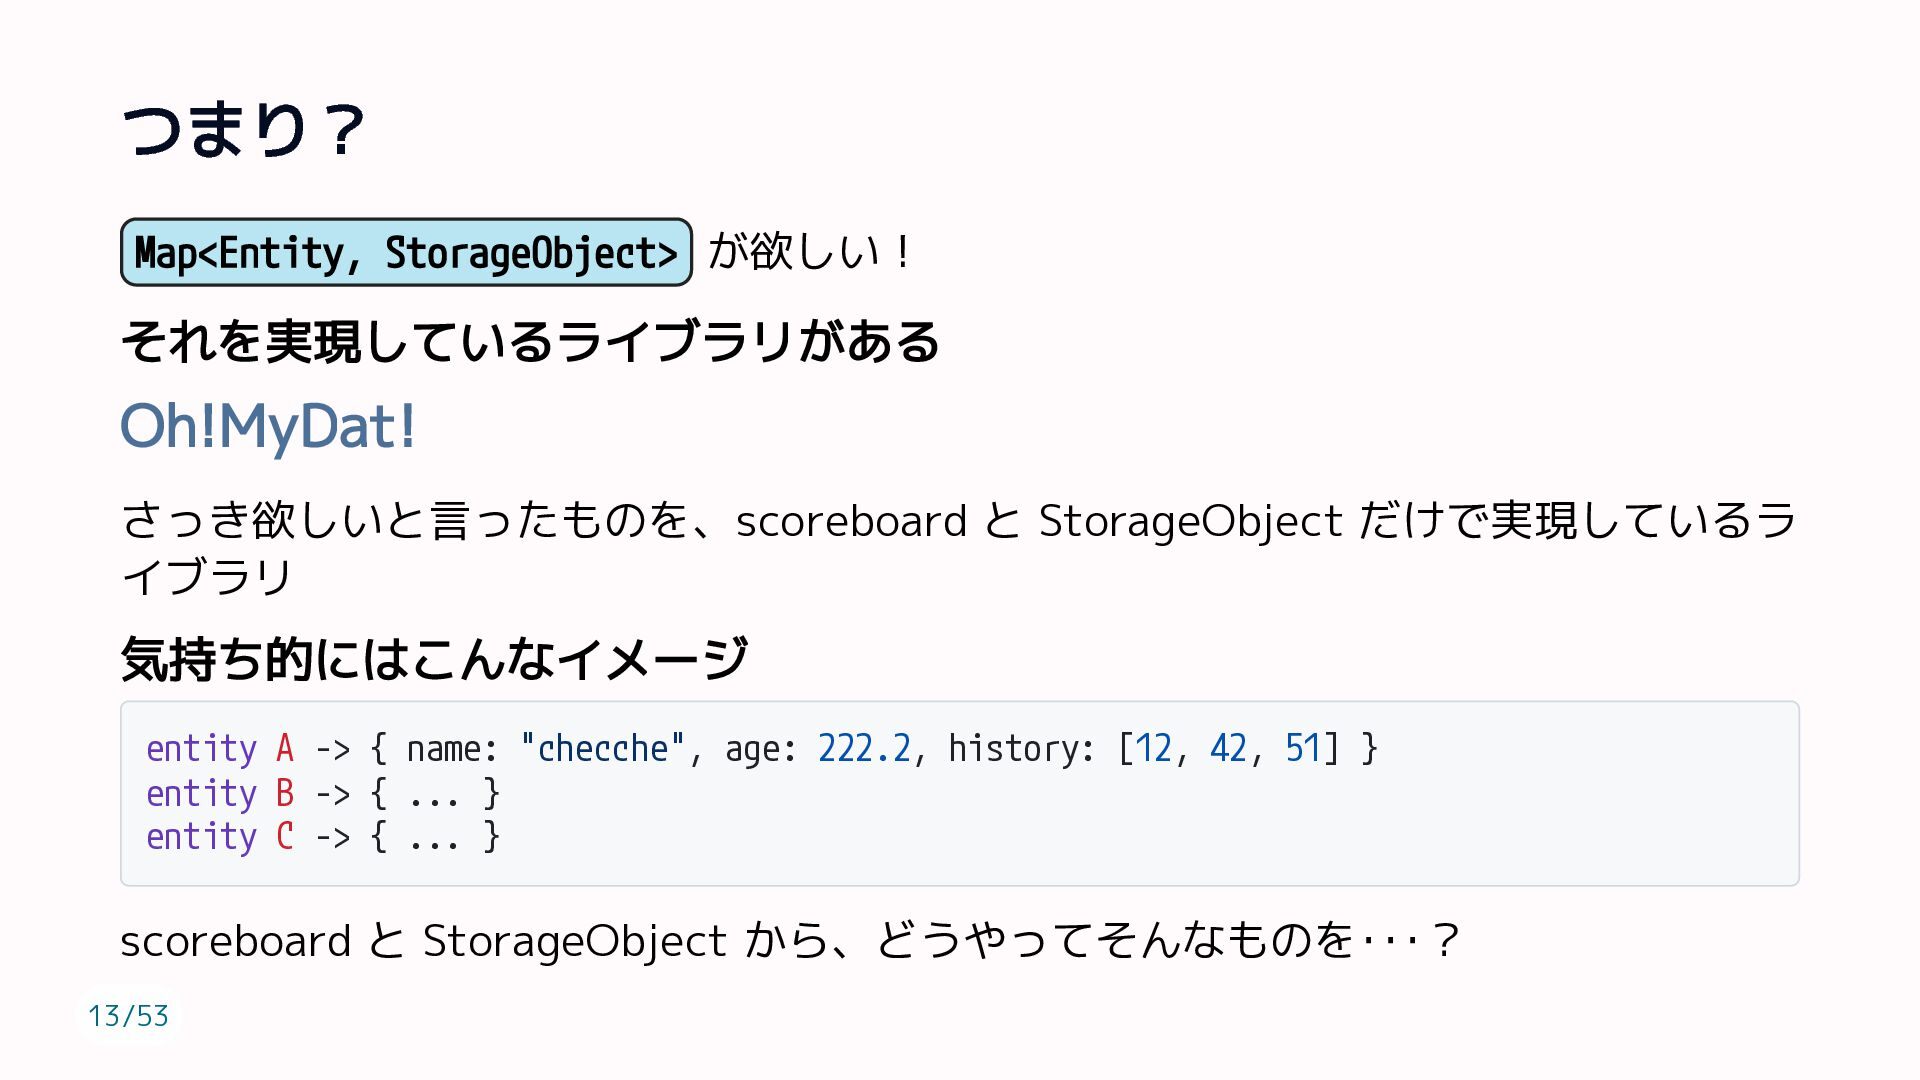
Task: Click the Map<Entity, StorageObject> code badge
Action: pyautogui.click(x=406, y=252)
